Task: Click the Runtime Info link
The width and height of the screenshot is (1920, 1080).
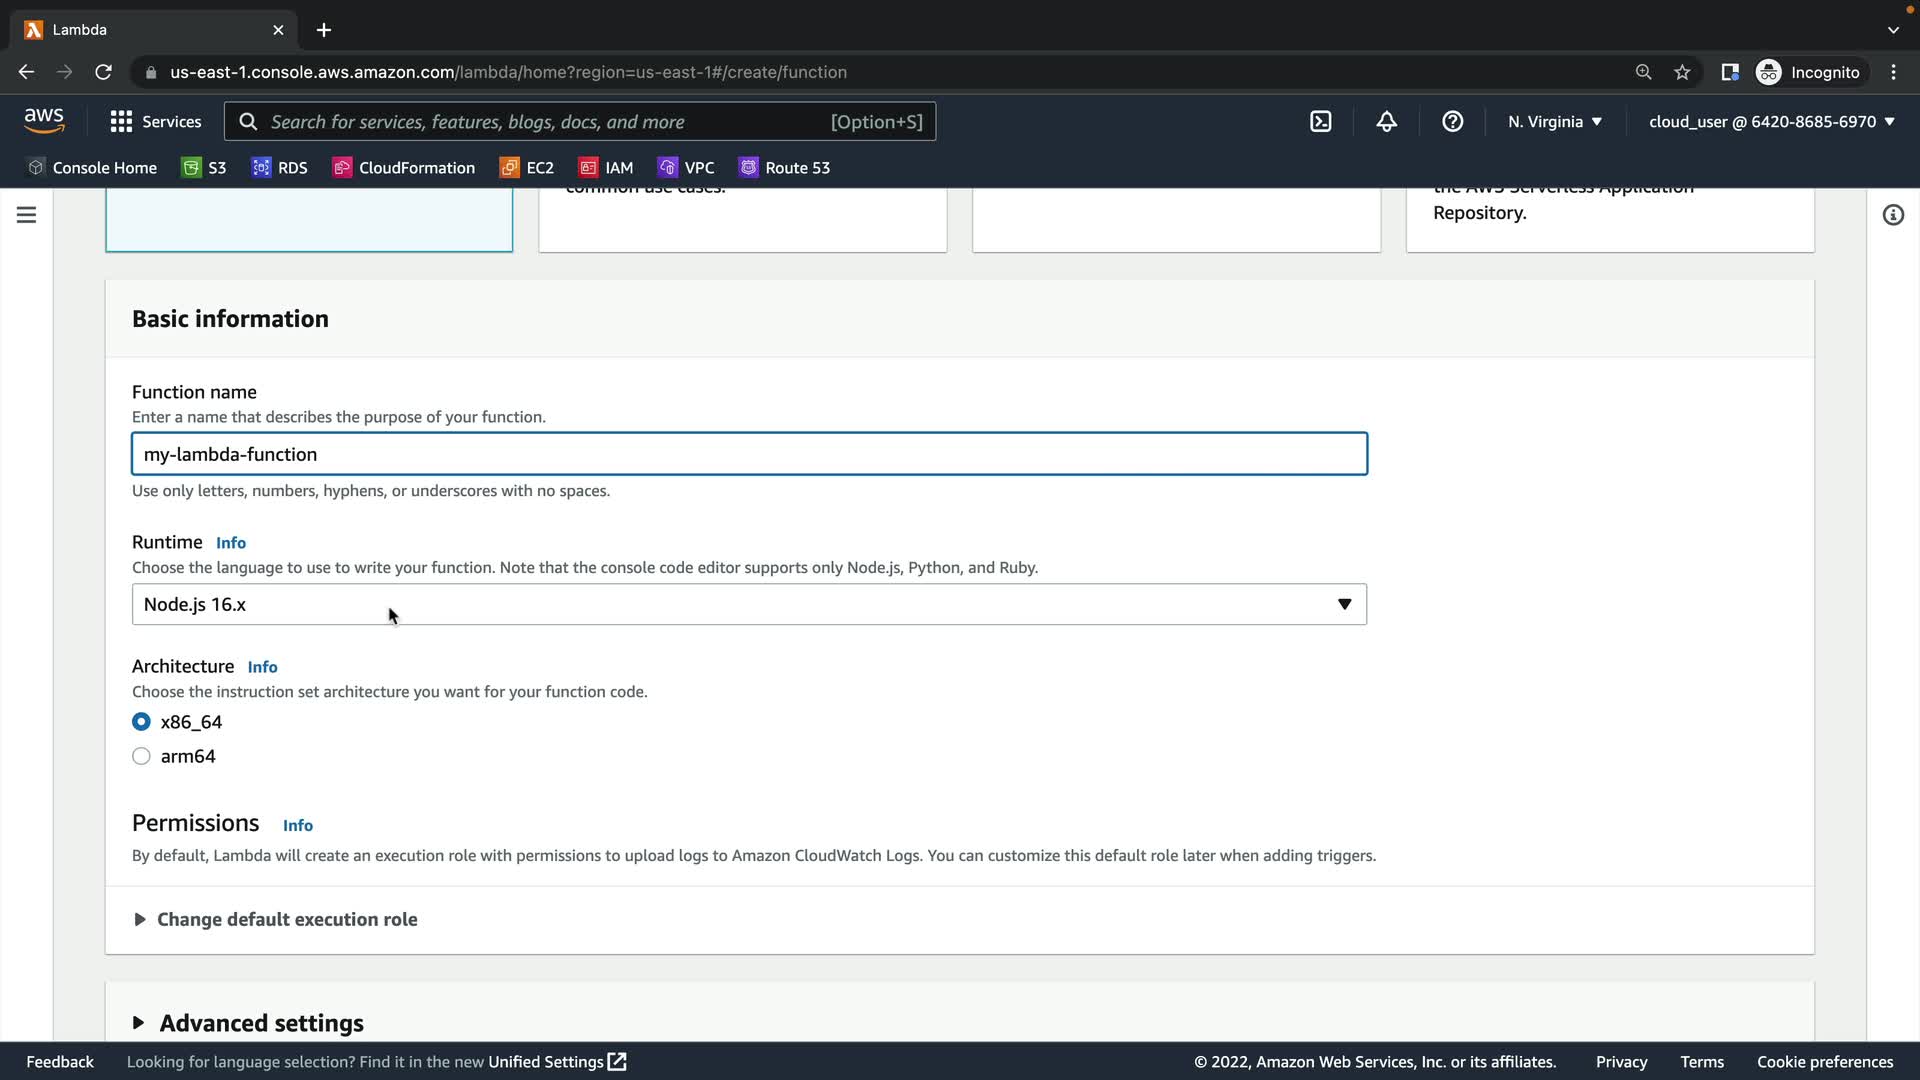Action: pos(230,543)
